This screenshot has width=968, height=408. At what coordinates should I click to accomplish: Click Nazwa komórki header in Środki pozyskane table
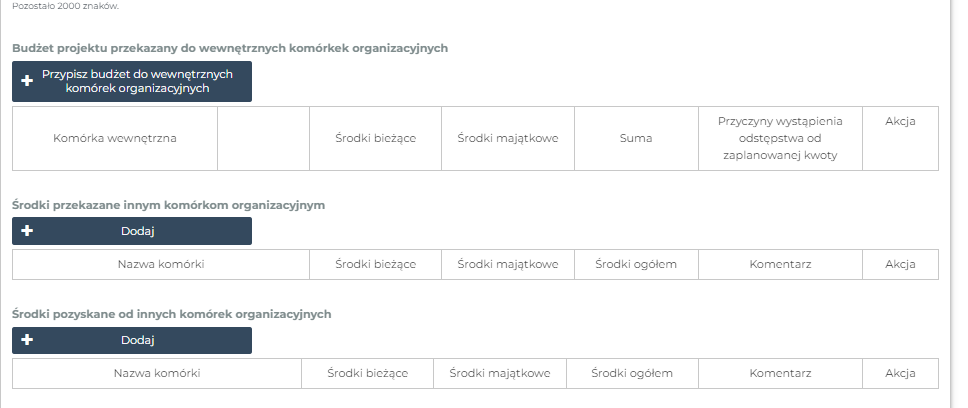pyautogui.click(x=157, y=373)
